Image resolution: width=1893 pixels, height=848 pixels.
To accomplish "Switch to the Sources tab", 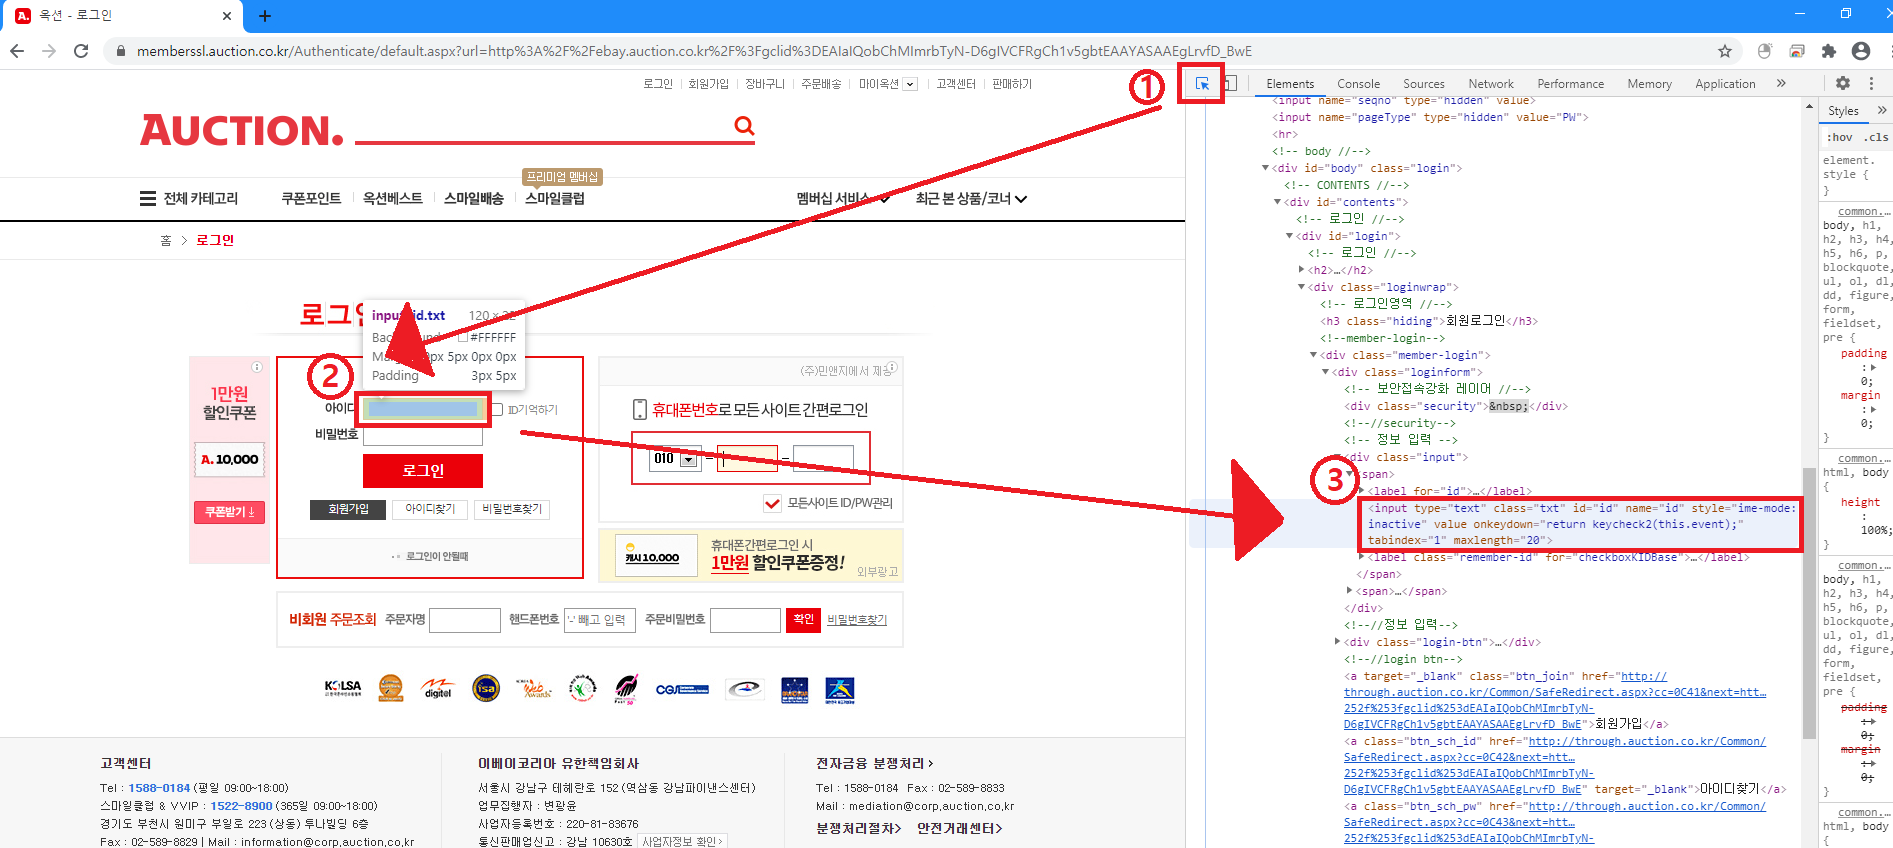I will [1423, 84].
